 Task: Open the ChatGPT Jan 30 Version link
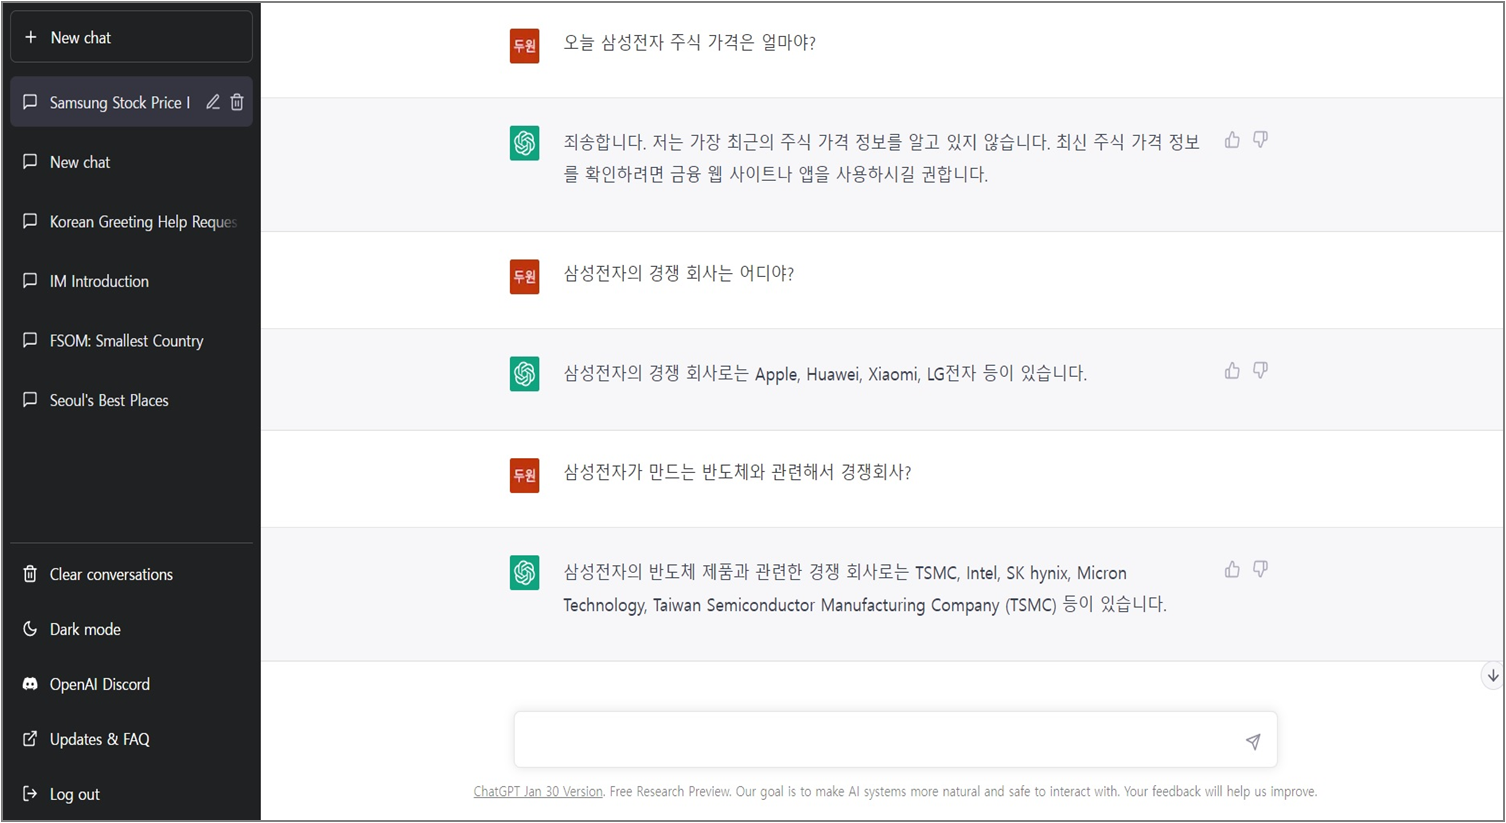(538, 791)
